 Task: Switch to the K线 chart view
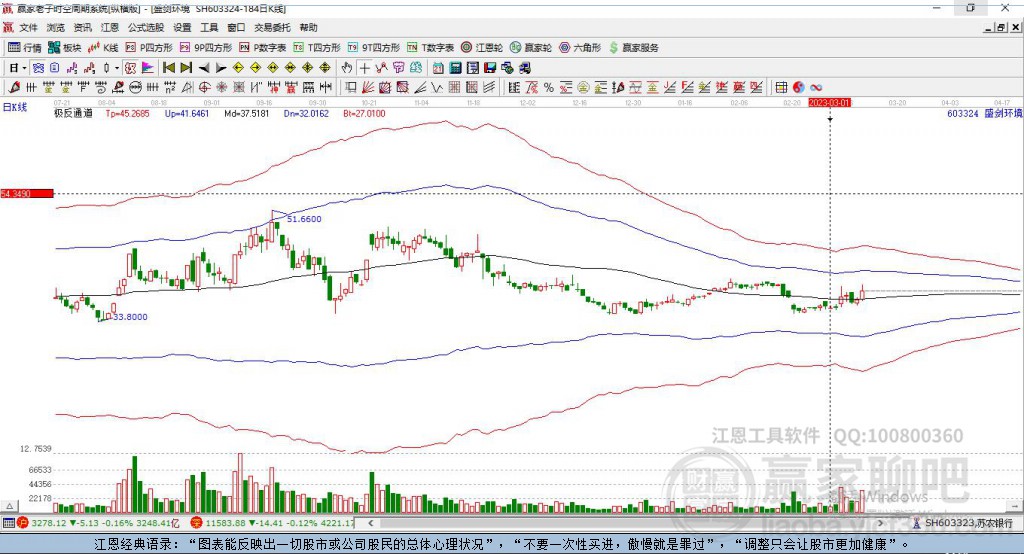click(103, 47)
